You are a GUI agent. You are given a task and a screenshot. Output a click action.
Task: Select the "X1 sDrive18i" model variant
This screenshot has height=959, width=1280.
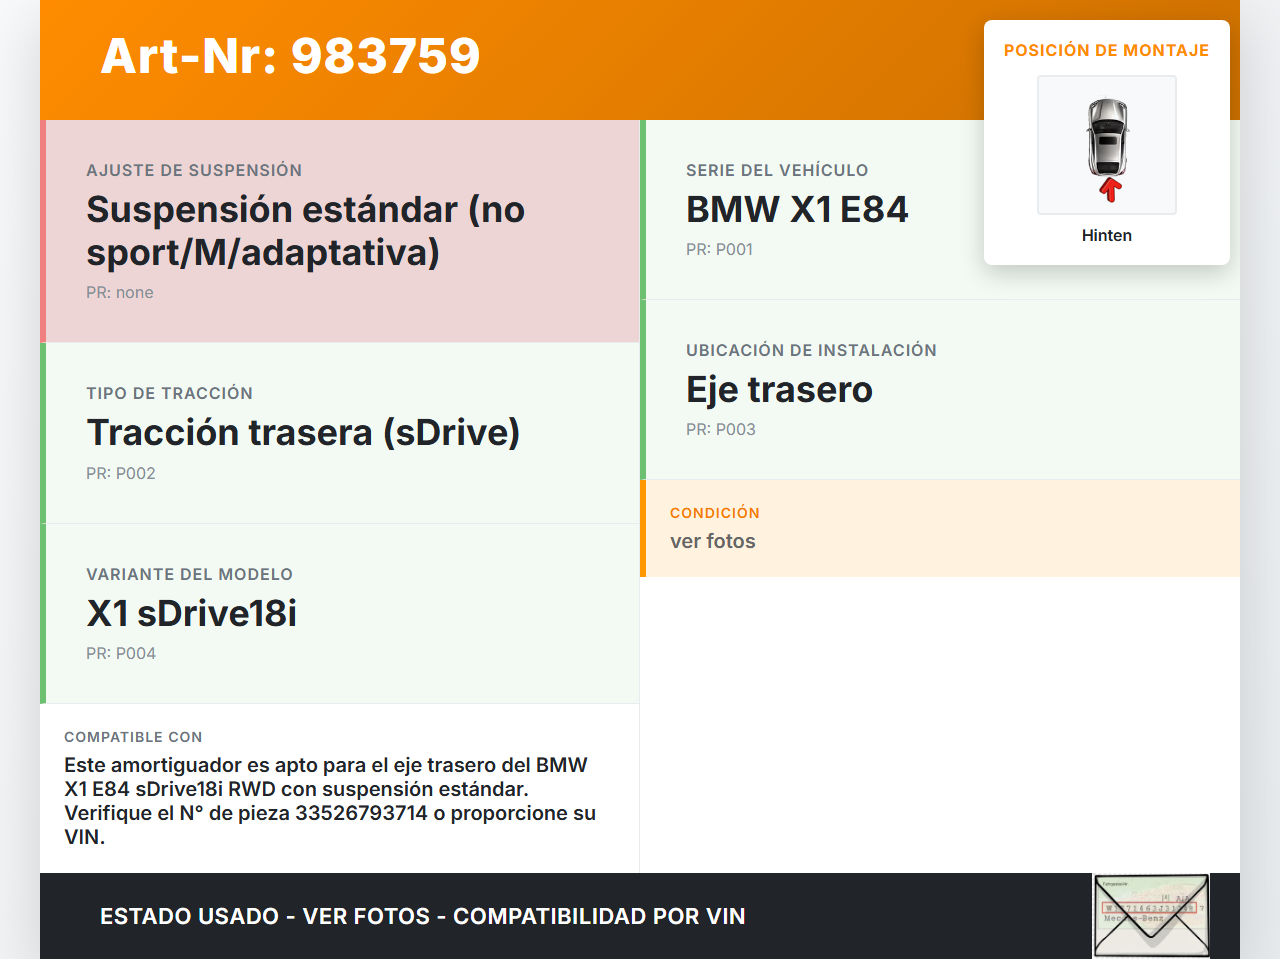tap(192, 613)
